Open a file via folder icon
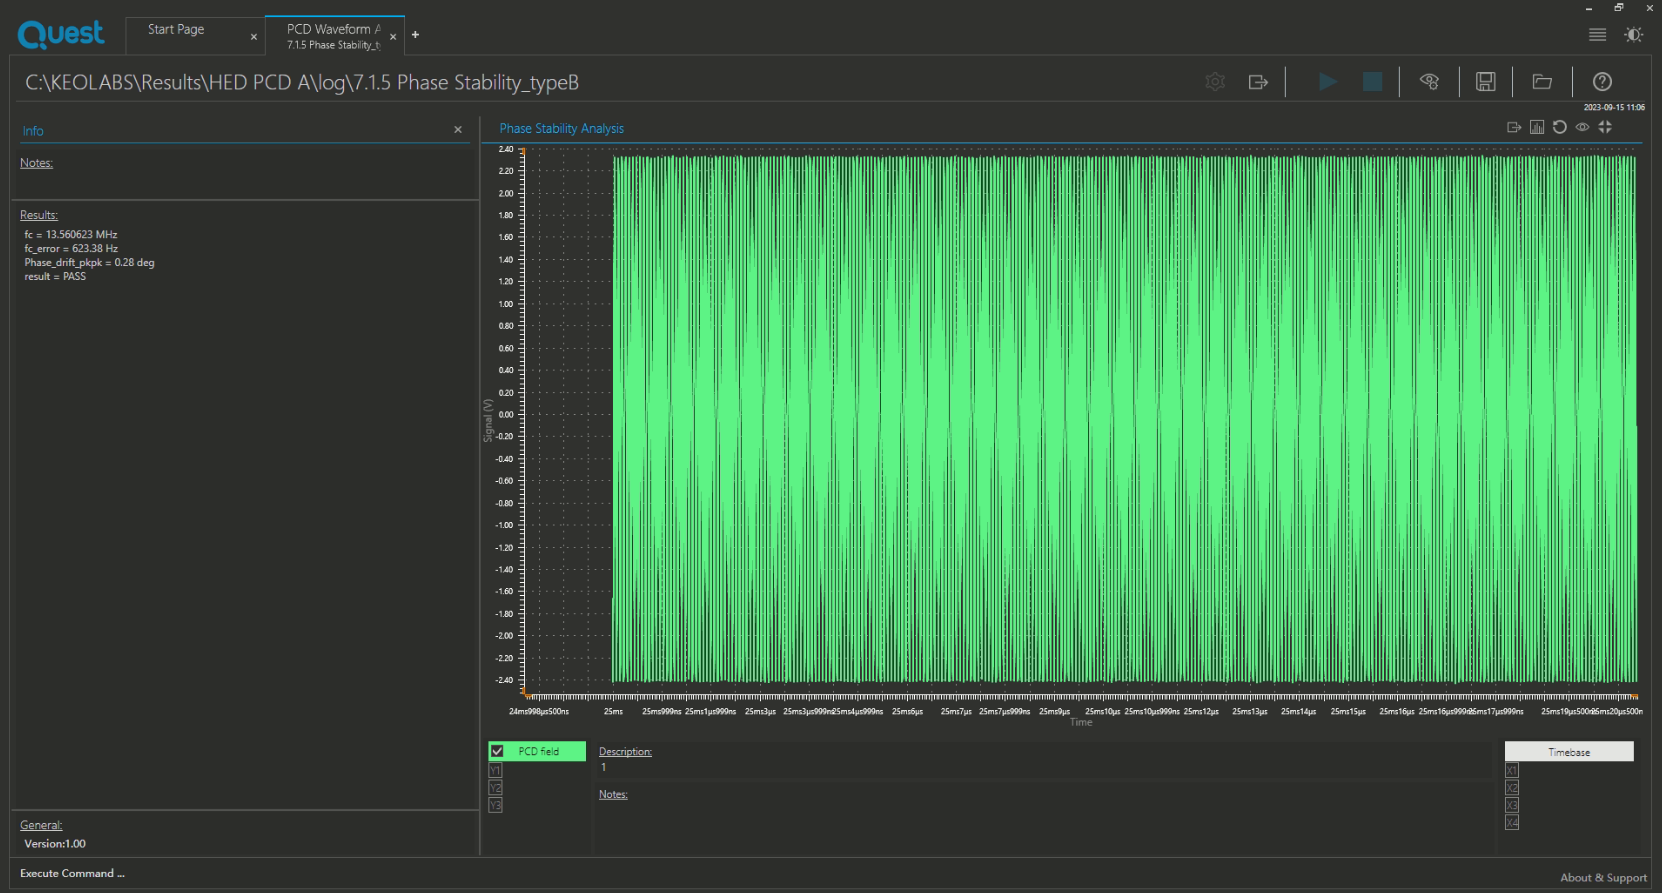Image resolution: width=1662 pixels, height=893 pixels. 1542,82
